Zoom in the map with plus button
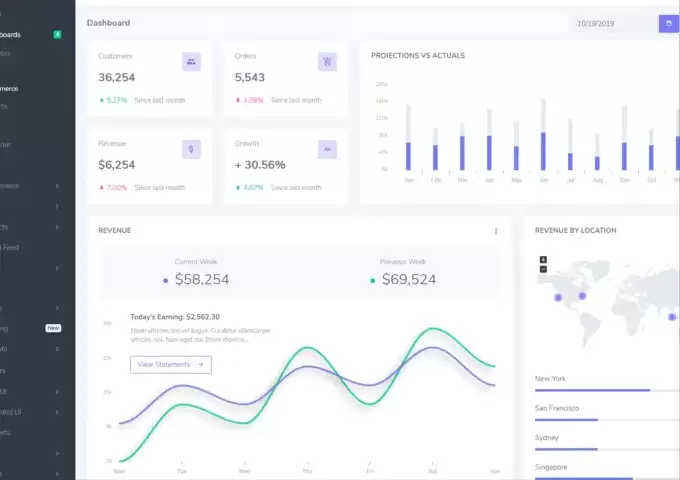Screen dimensions: 680x480 click(x=543, y=260)
